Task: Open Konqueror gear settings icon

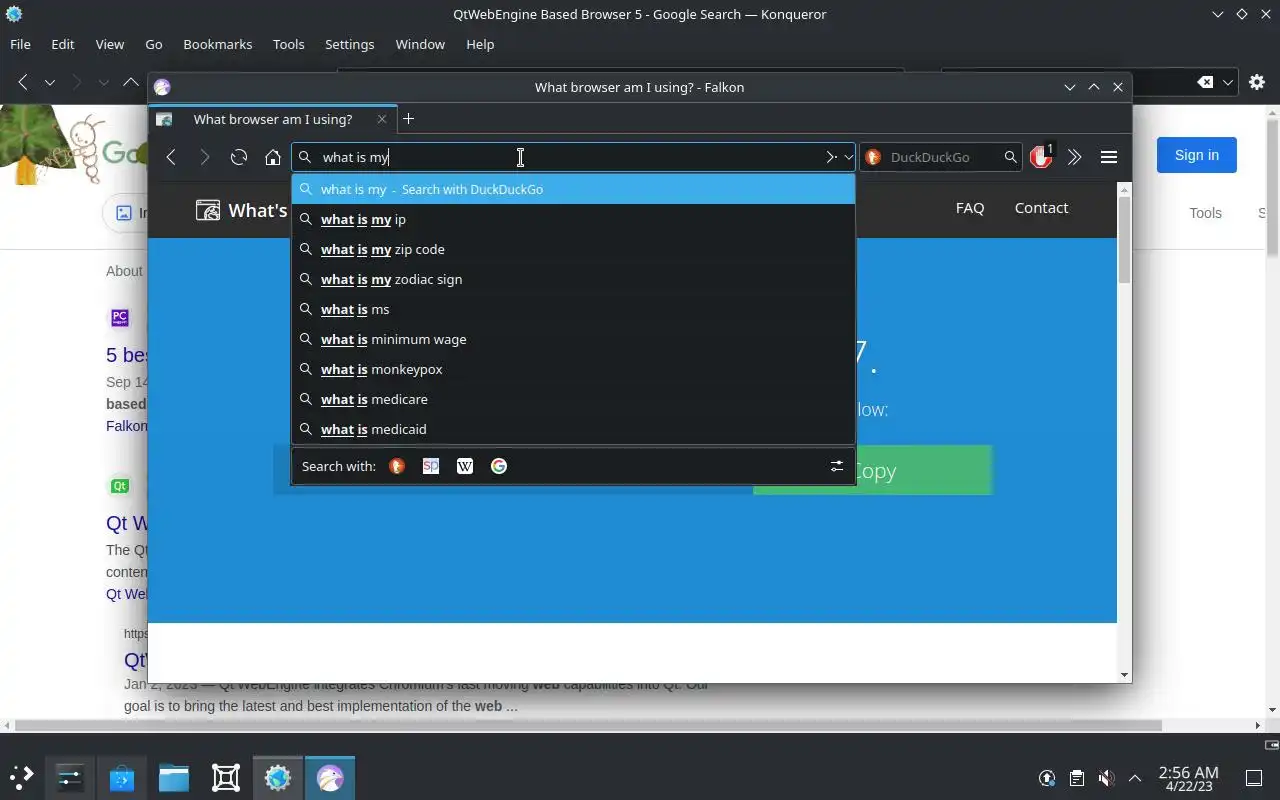Action: [x=1257, y=82]
